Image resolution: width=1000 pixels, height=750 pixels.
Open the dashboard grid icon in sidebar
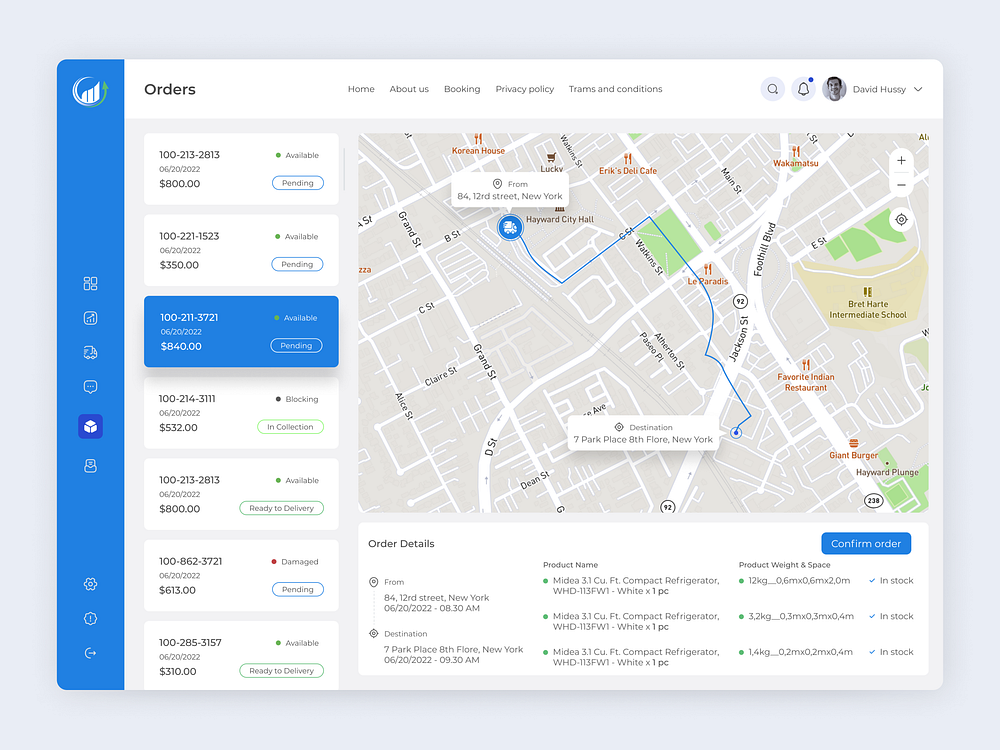click(x=90, y=283)
